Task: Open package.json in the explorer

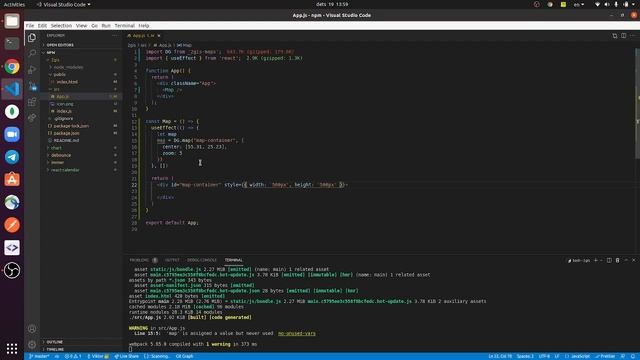Action: (x=66, y=133)
